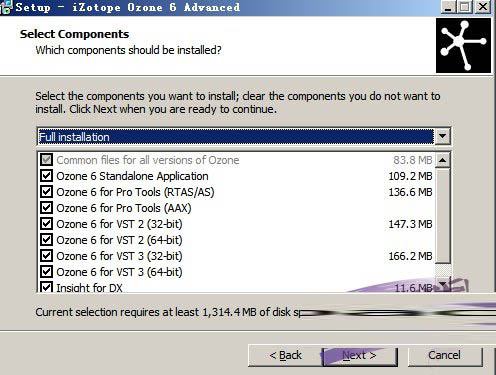Uncheck Ozone 6 for Pro Tools (AAX)

46,208
